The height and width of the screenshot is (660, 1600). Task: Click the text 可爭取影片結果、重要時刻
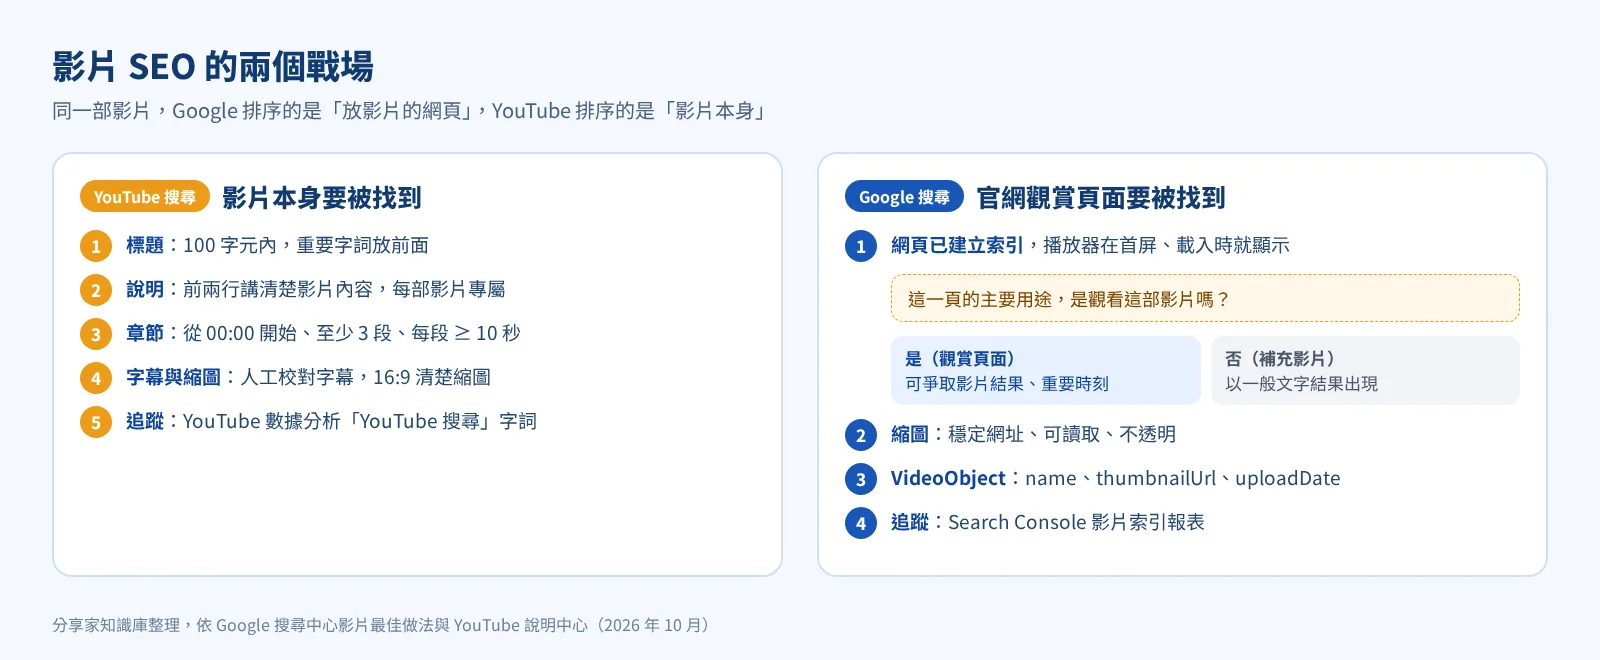point(1006,384)
